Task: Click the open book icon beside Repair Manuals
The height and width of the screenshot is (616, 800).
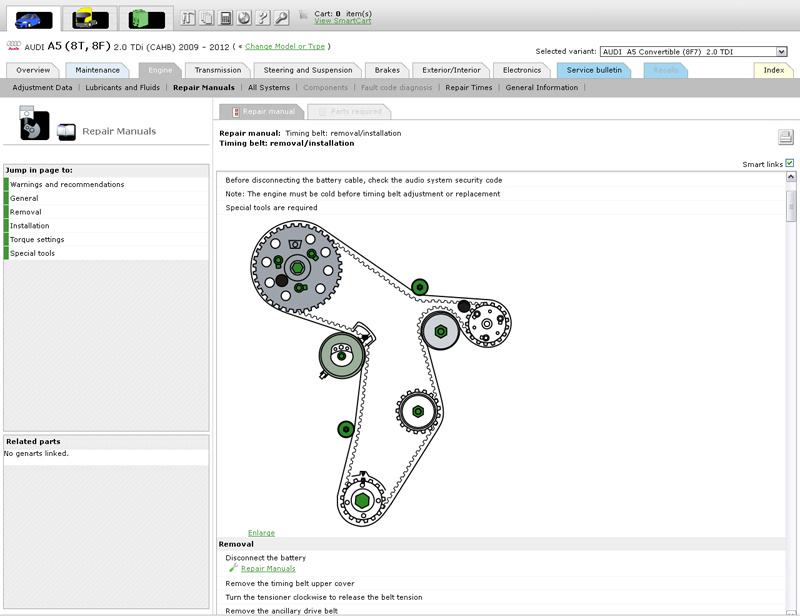Action: (66, 132)
